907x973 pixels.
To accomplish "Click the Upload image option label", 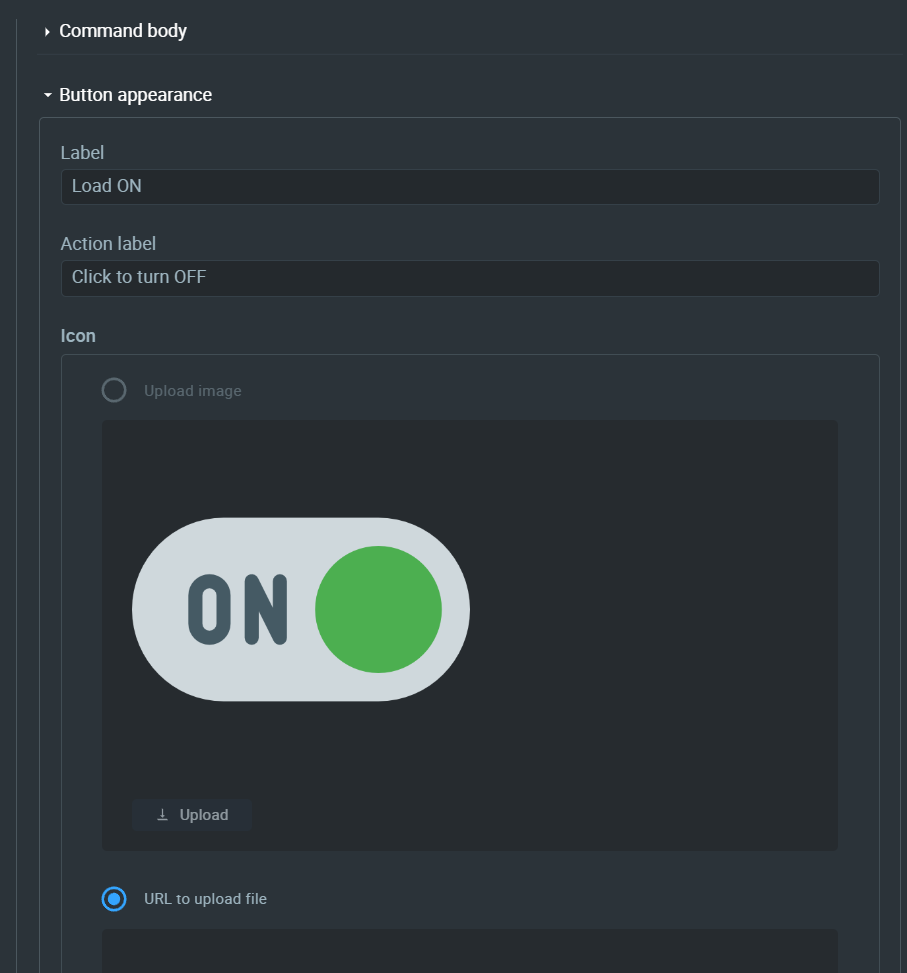I will click(193, 391).
